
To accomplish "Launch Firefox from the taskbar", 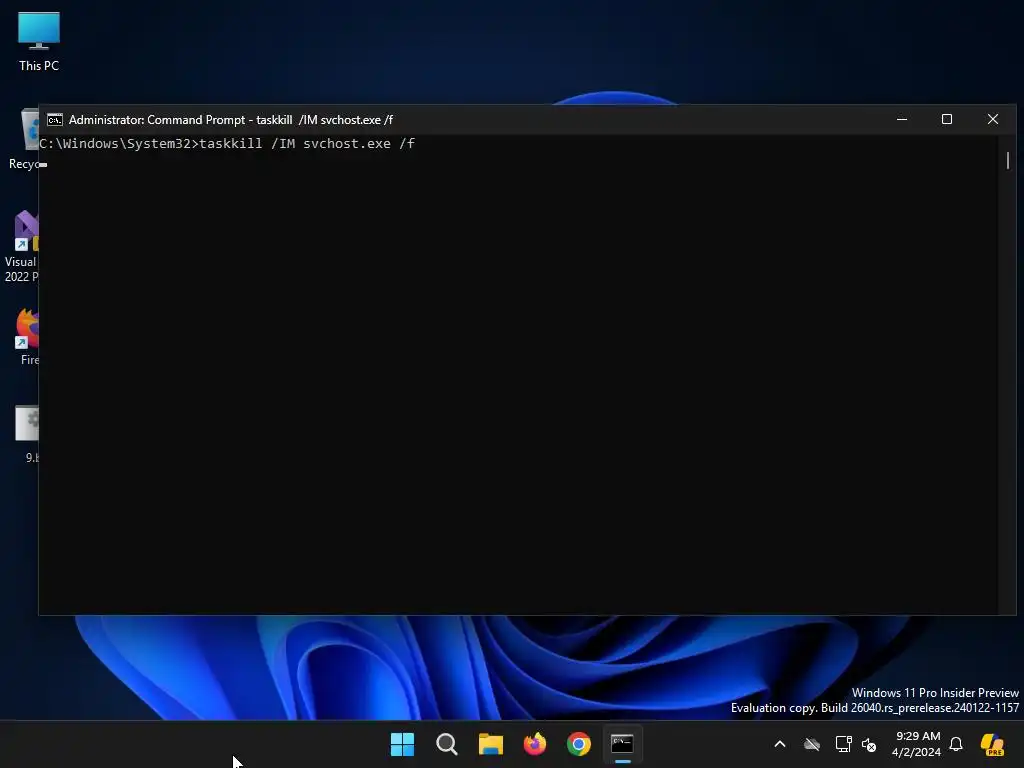I will [535, 744].
